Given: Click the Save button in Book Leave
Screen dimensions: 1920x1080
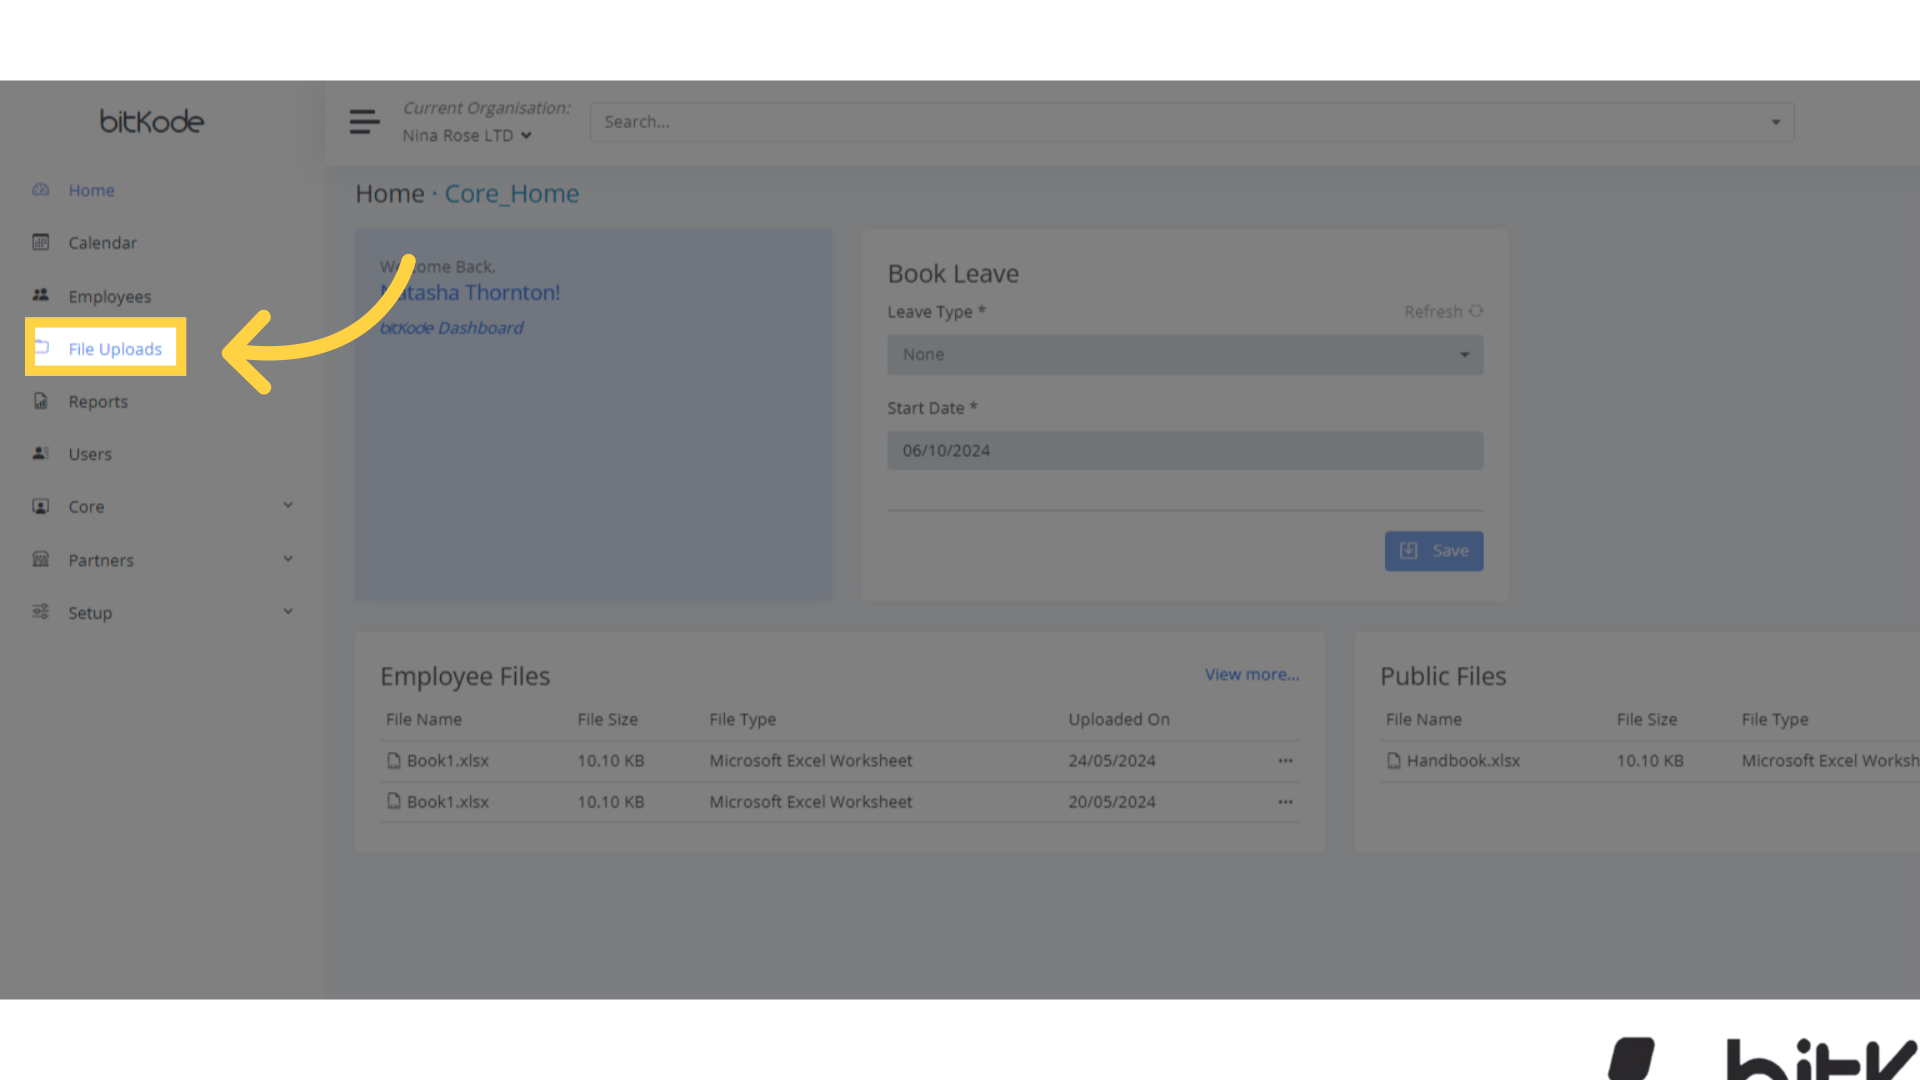Looking at the screenshot, I should pos(1433,550).
